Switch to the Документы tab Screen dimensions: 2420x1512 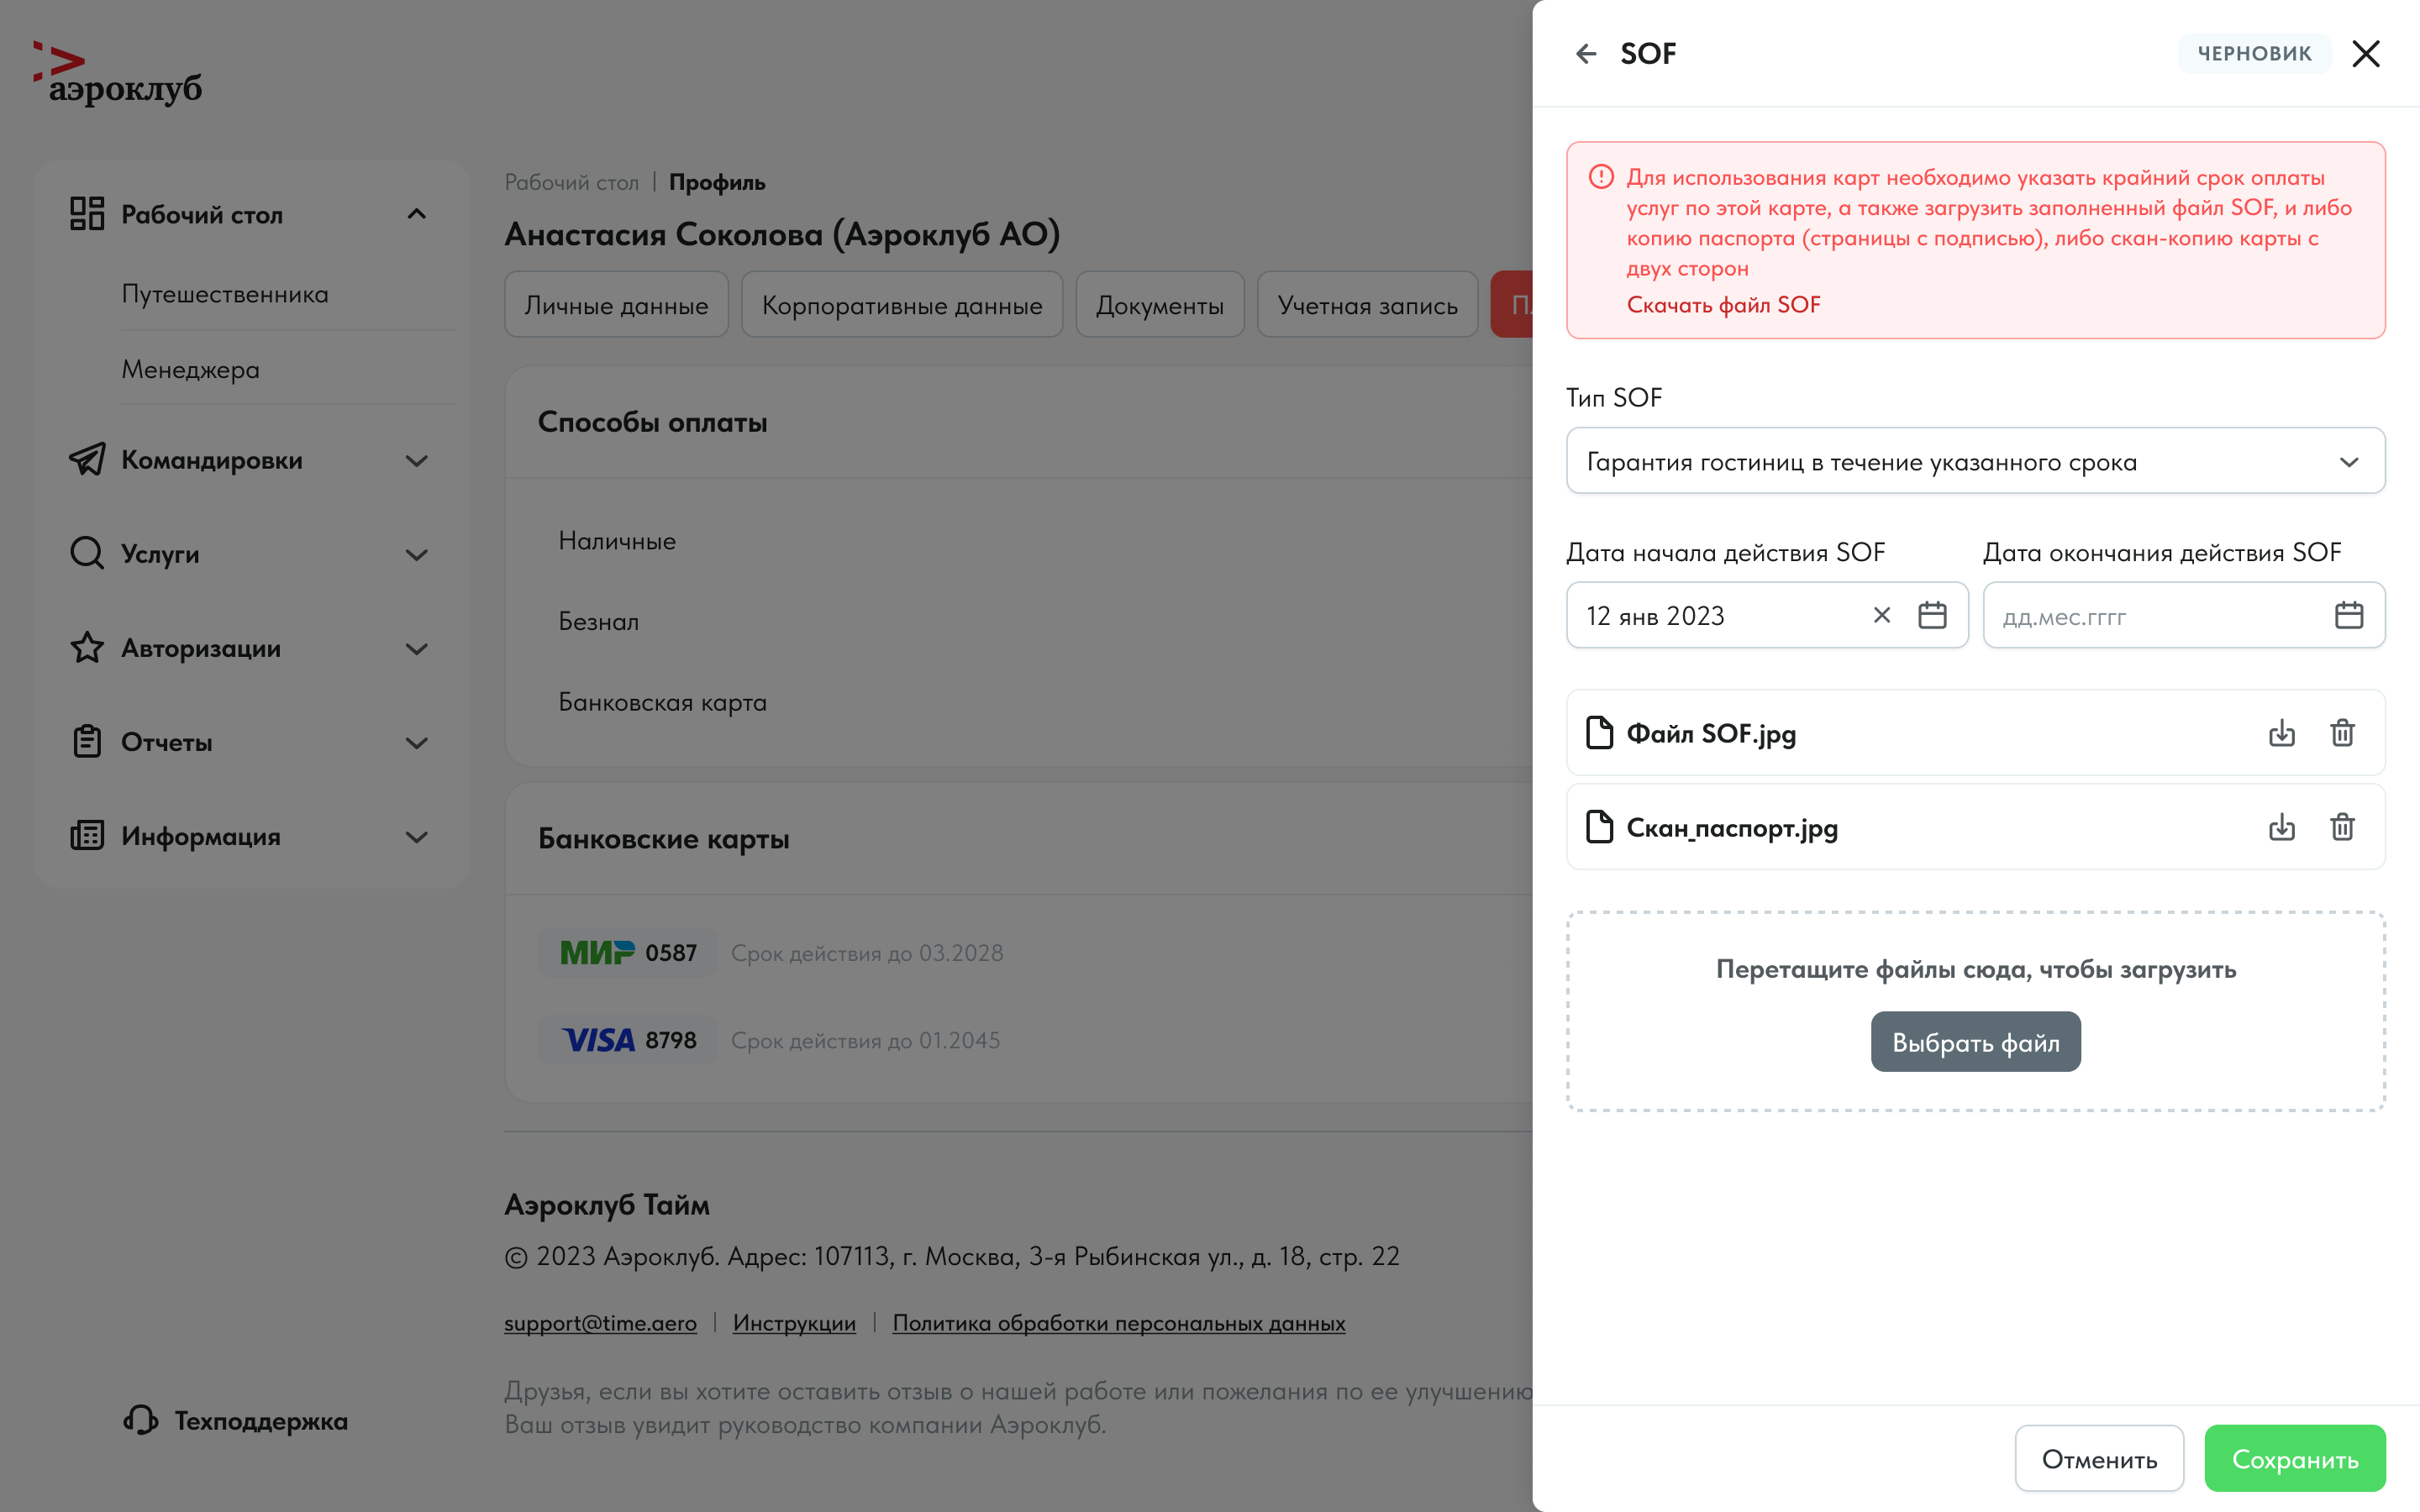pos(1159,305)
